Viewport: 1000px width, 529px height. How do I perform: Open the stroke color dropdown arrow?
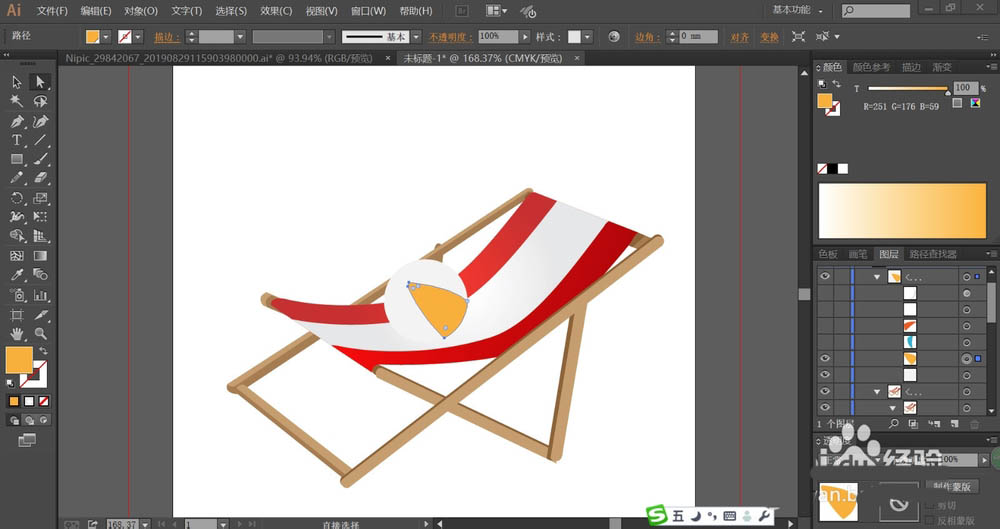pyautogui.click(x=138, y=37)
